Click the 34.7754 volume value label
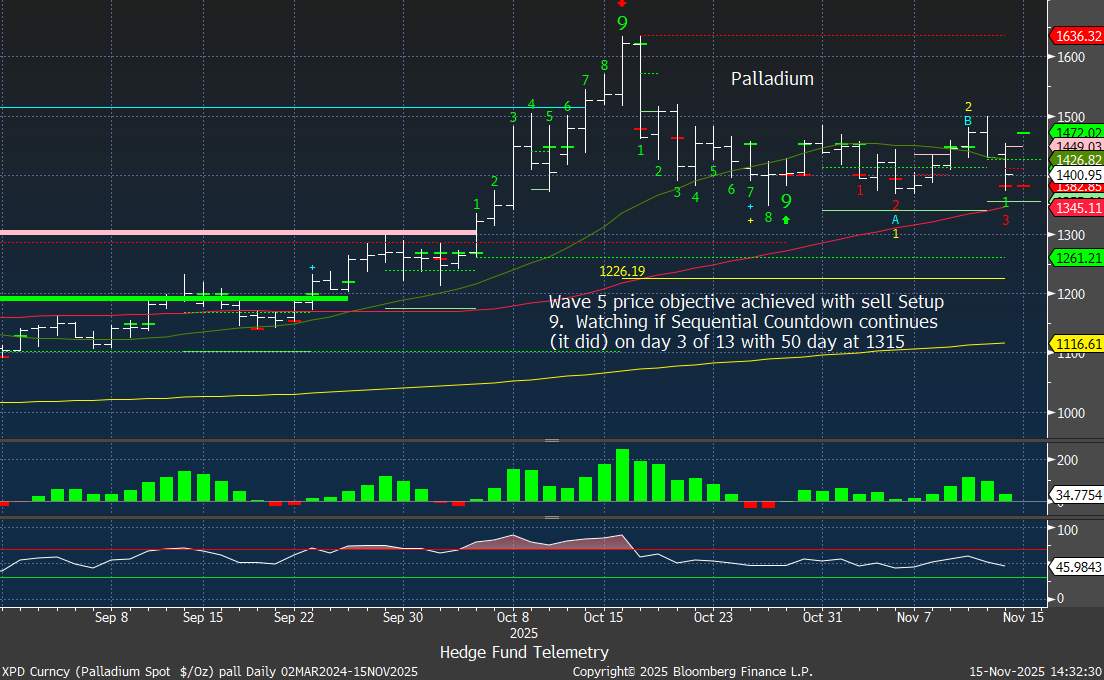This screenshot has width=1104, height=680. click(x=1075, y=495)
